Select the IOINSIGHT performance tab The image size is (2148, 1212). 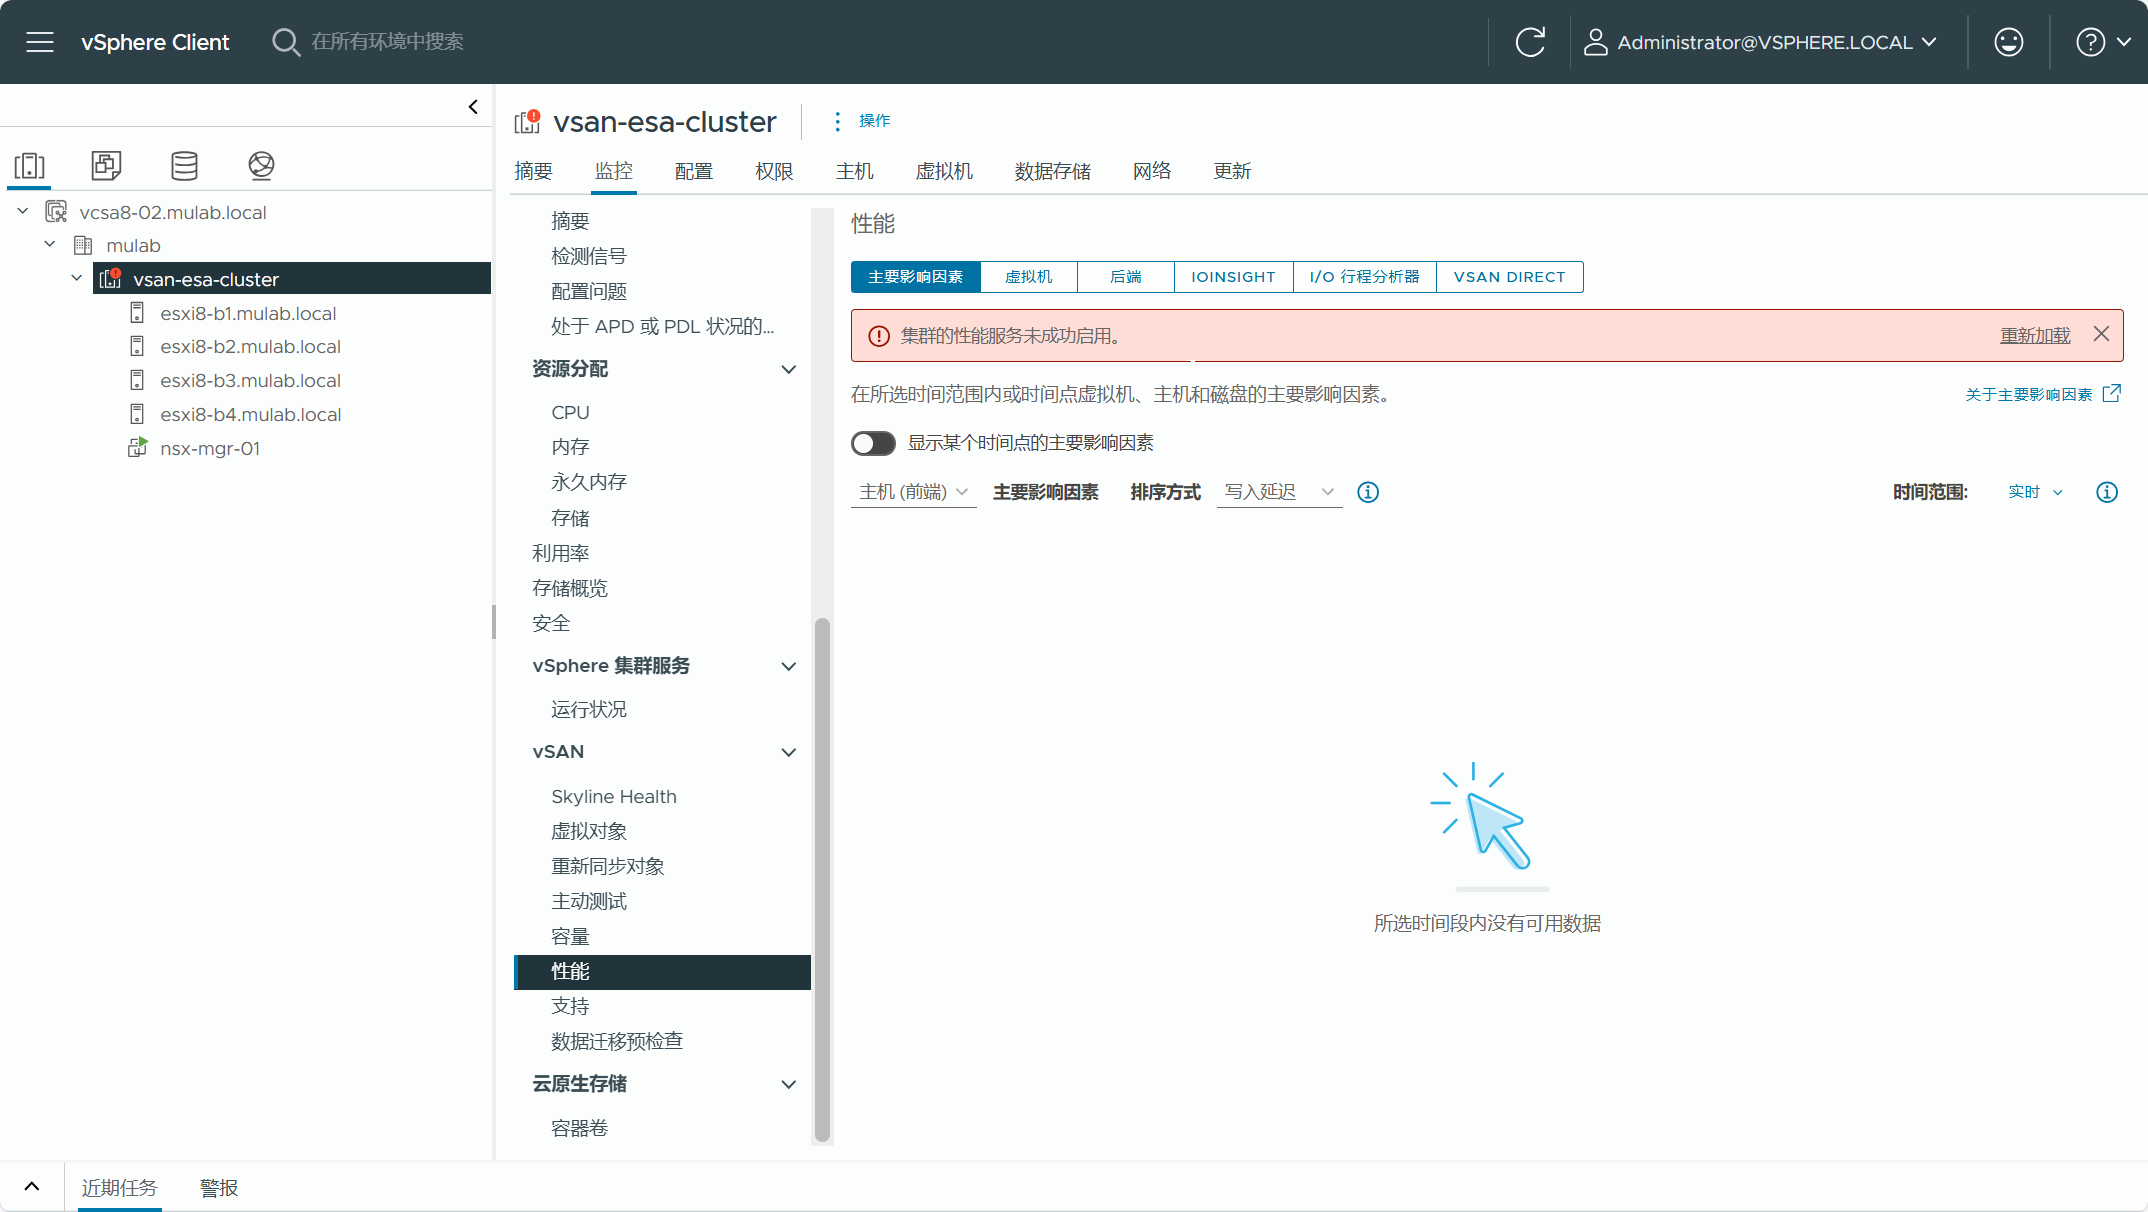pos(1233,277)
